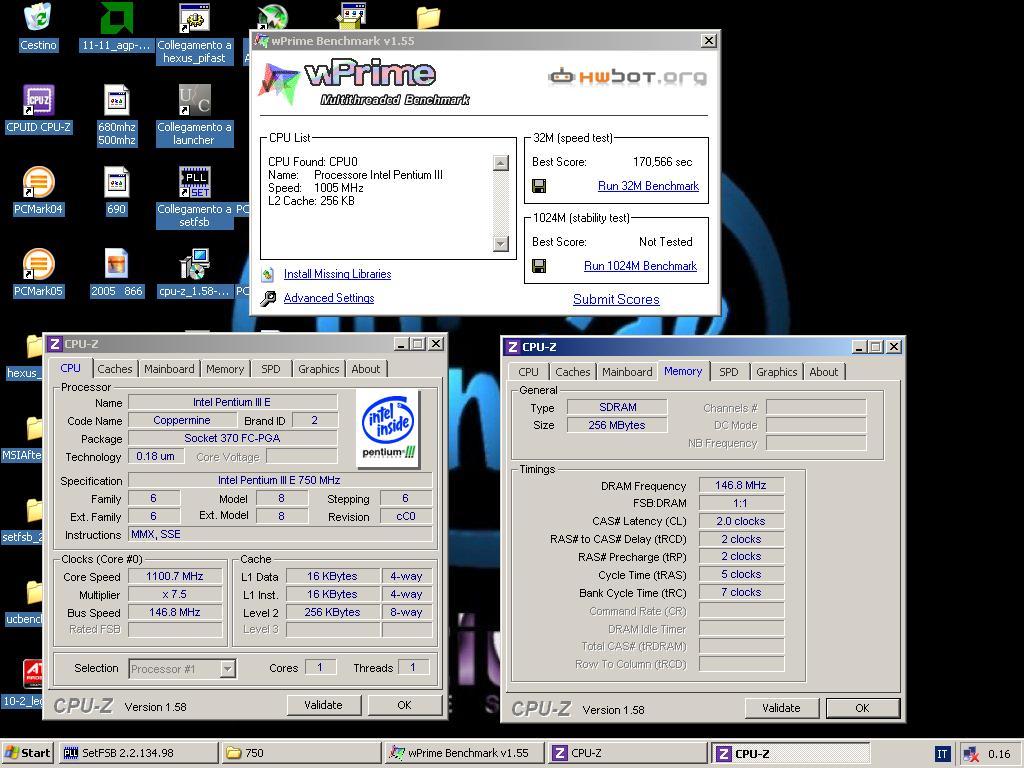This screenshot has width=1024, height=768.
Task: Switch to Caches tab in left CPU-Z
Action: click(115, 369)
